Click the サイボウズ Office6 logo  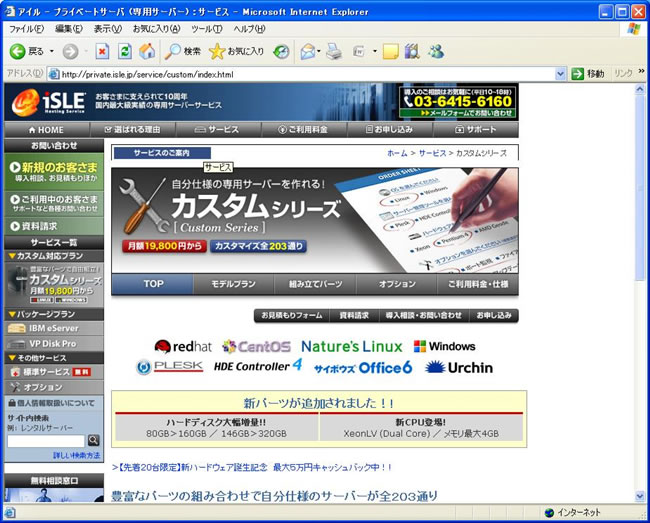pos(363,368)
